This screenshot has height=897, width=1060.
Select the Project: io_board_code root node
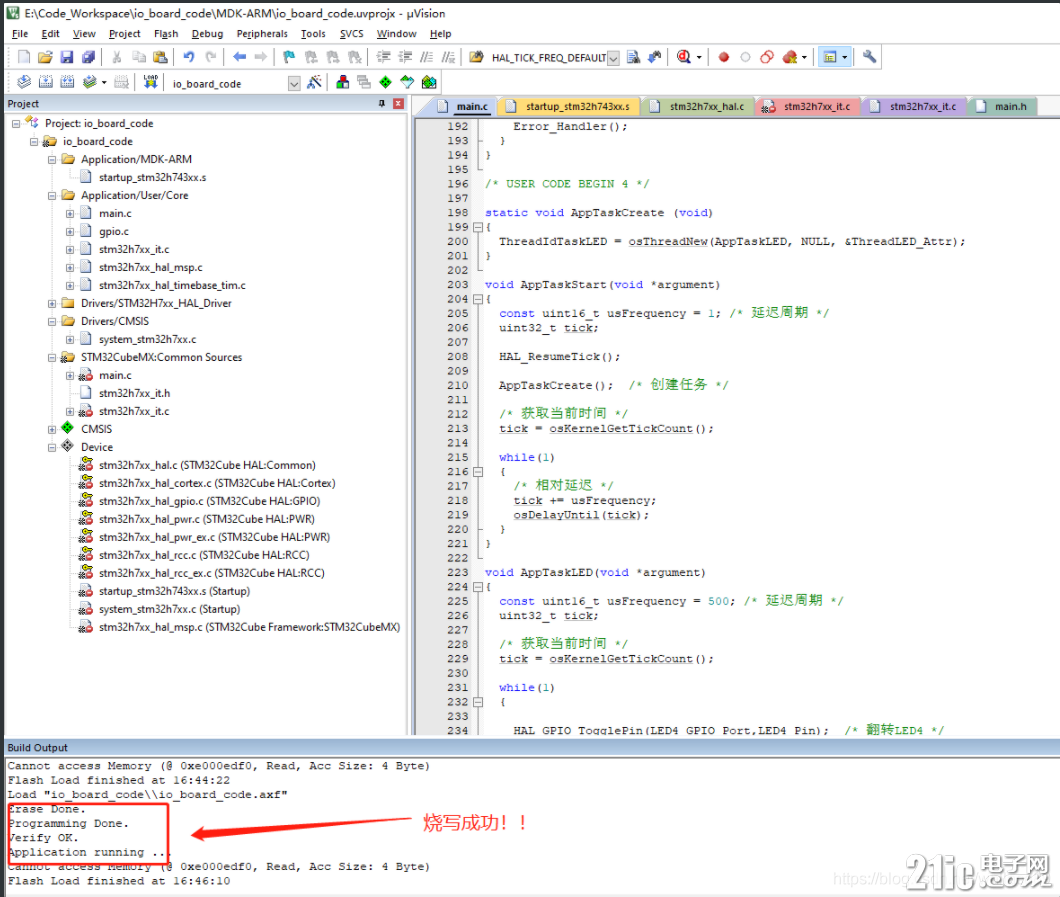tap(99, 124)
